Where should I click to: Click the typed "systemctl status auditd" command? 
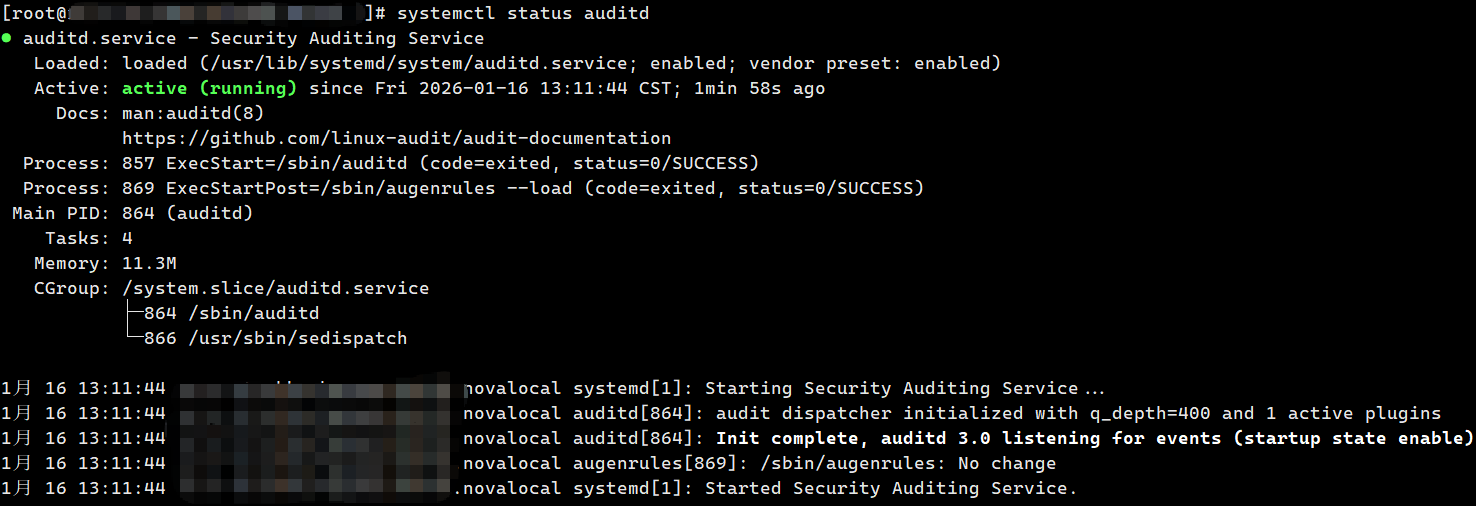pos(523,13)
